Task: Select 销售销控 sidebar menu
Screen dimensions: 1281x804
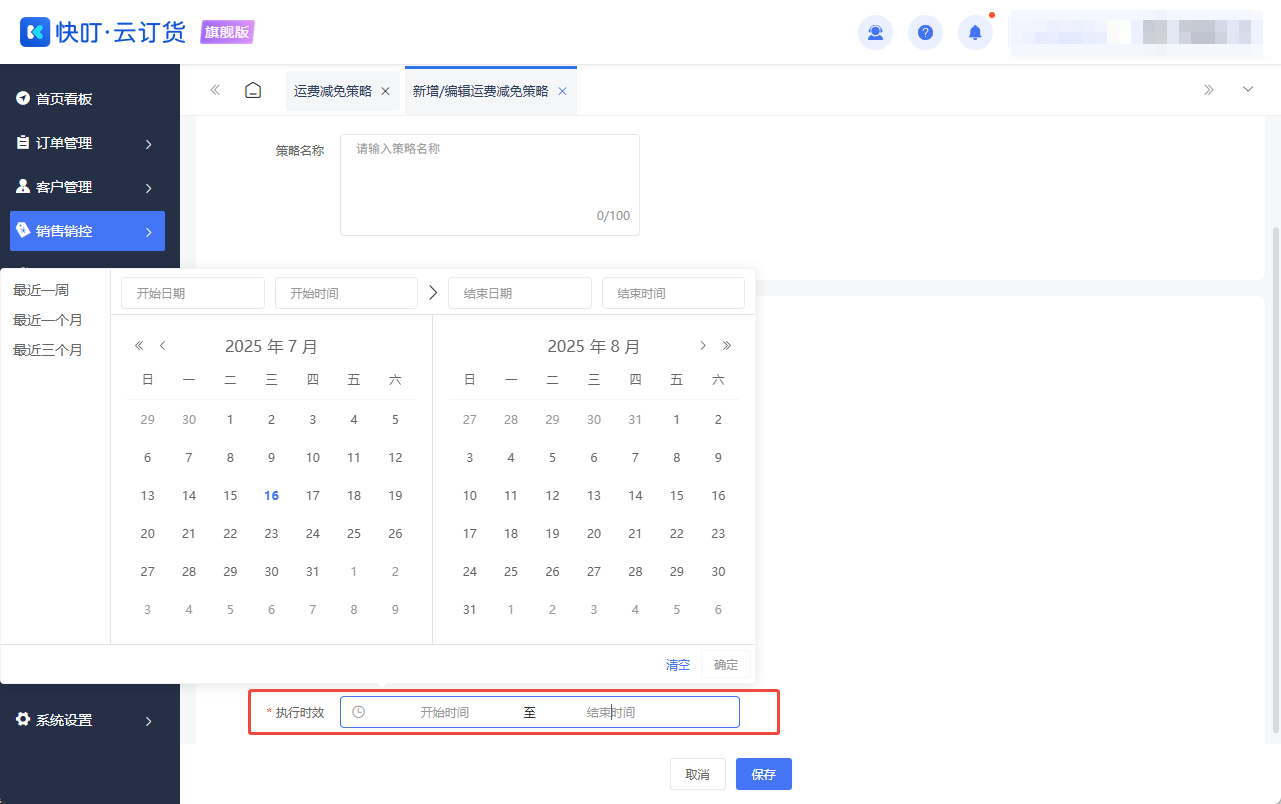Action: 87,231
